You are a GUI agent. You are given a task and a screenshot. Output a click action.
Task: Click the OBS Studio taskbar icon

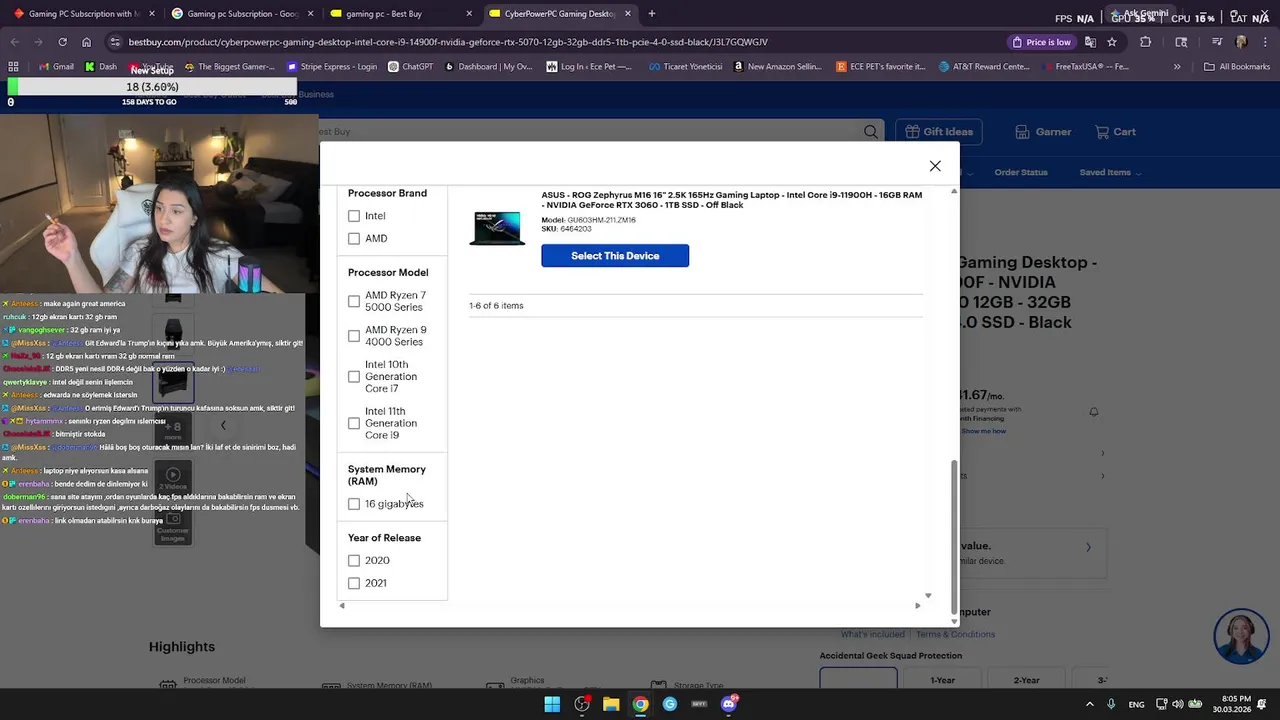(581, 704)
